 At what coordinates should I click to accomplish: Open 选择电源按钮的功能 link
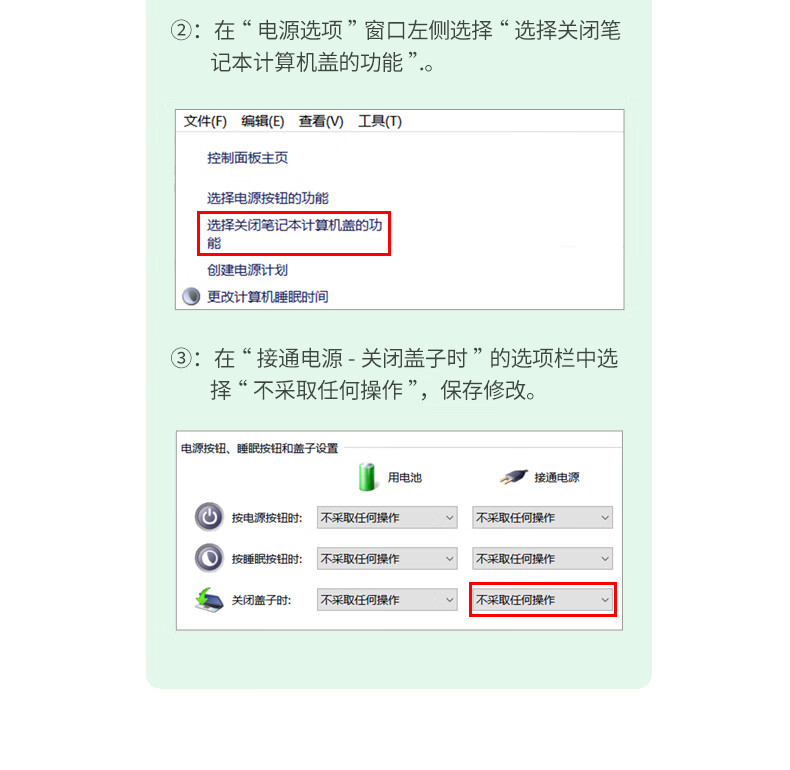pyautogui.click(x=268, y=198)
